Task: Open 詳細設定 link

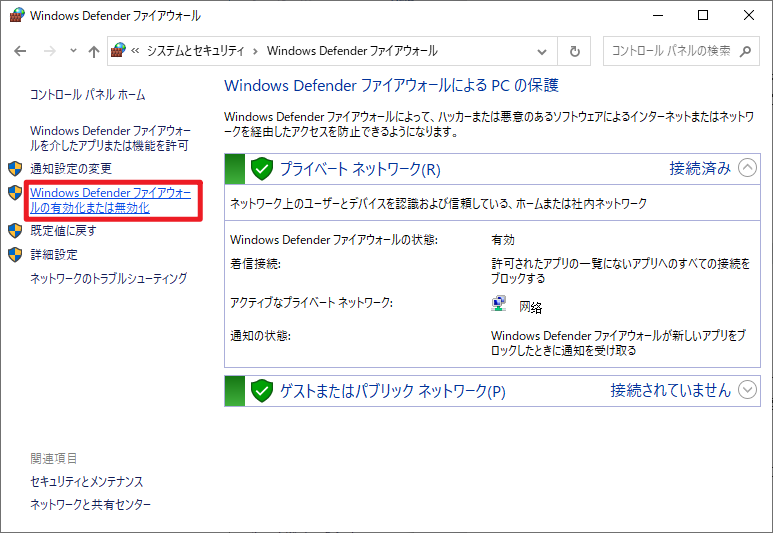Action: (x=54, y=255)
